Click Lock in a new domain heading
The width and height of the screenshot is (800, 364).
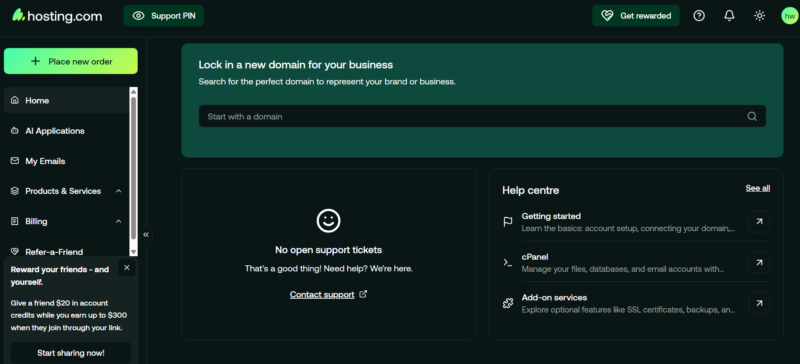[x=295, y=65]
